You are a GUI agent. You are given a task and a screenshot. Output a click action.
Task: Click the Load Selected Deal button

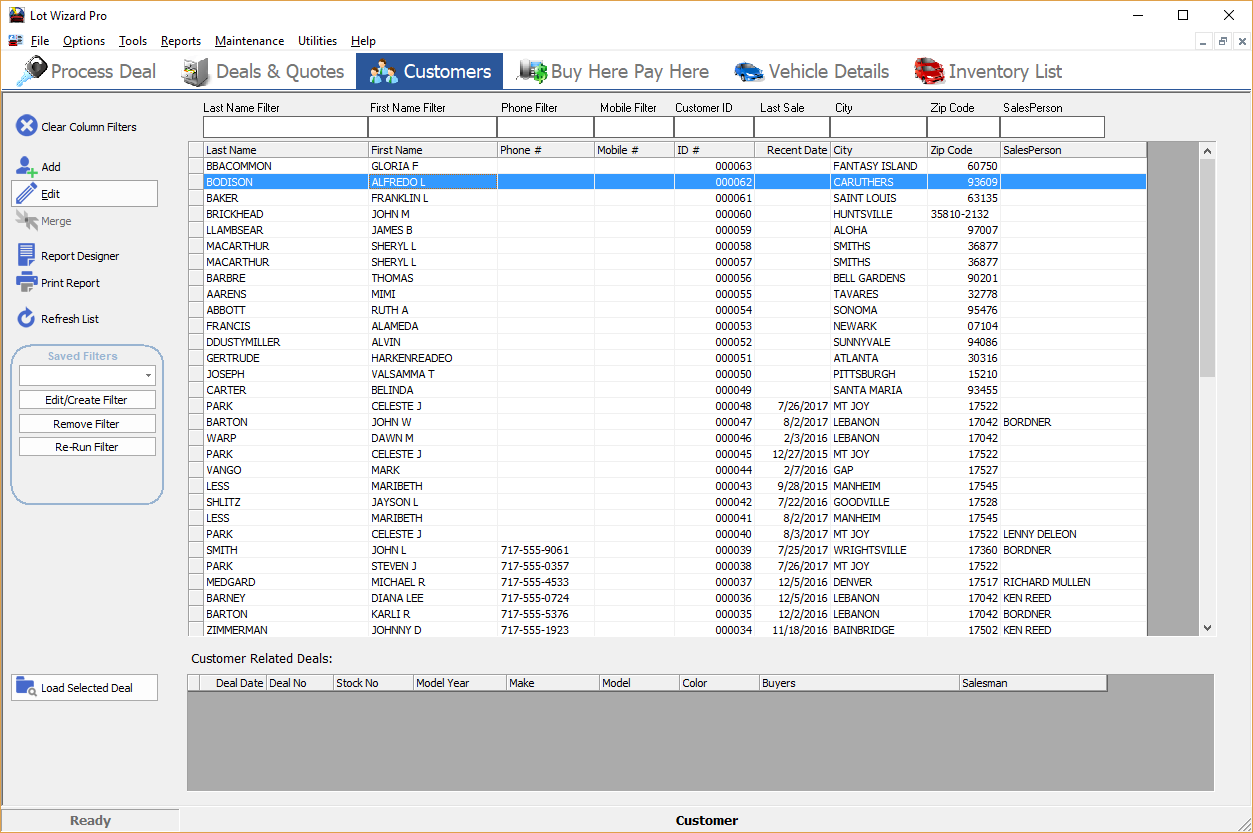[83, 687]
